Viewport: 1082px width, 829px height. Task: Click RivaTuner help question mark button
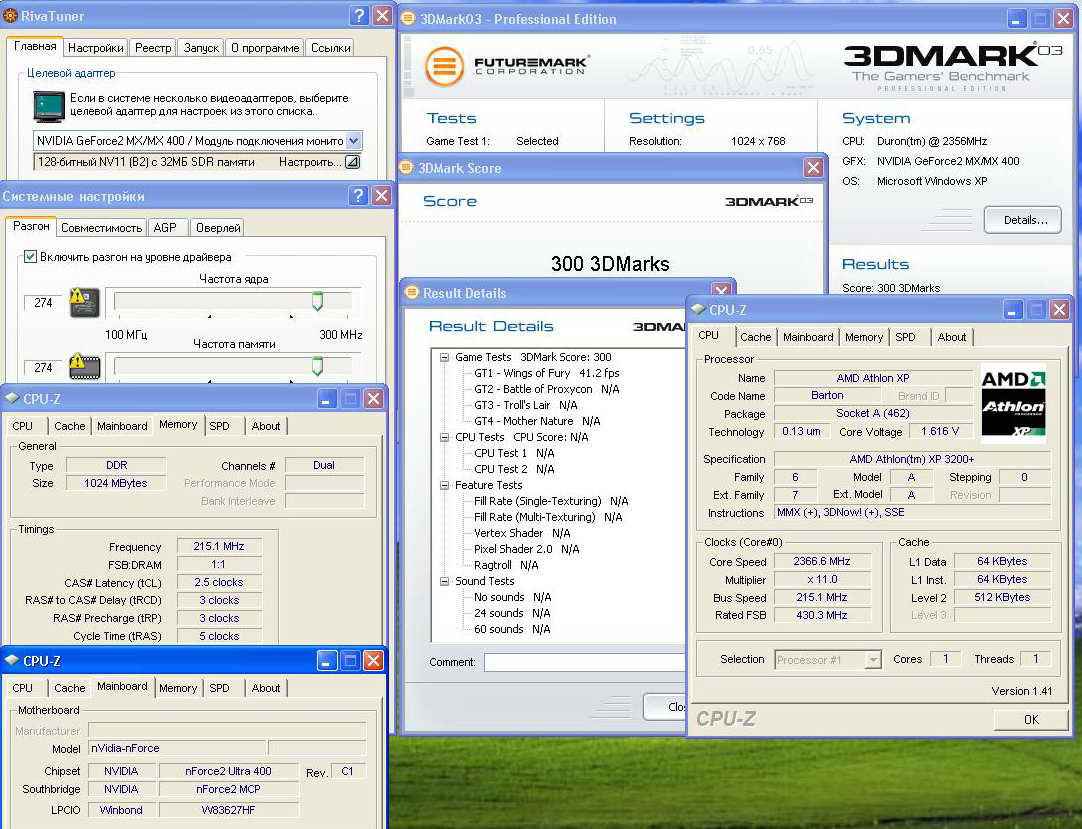359,15
